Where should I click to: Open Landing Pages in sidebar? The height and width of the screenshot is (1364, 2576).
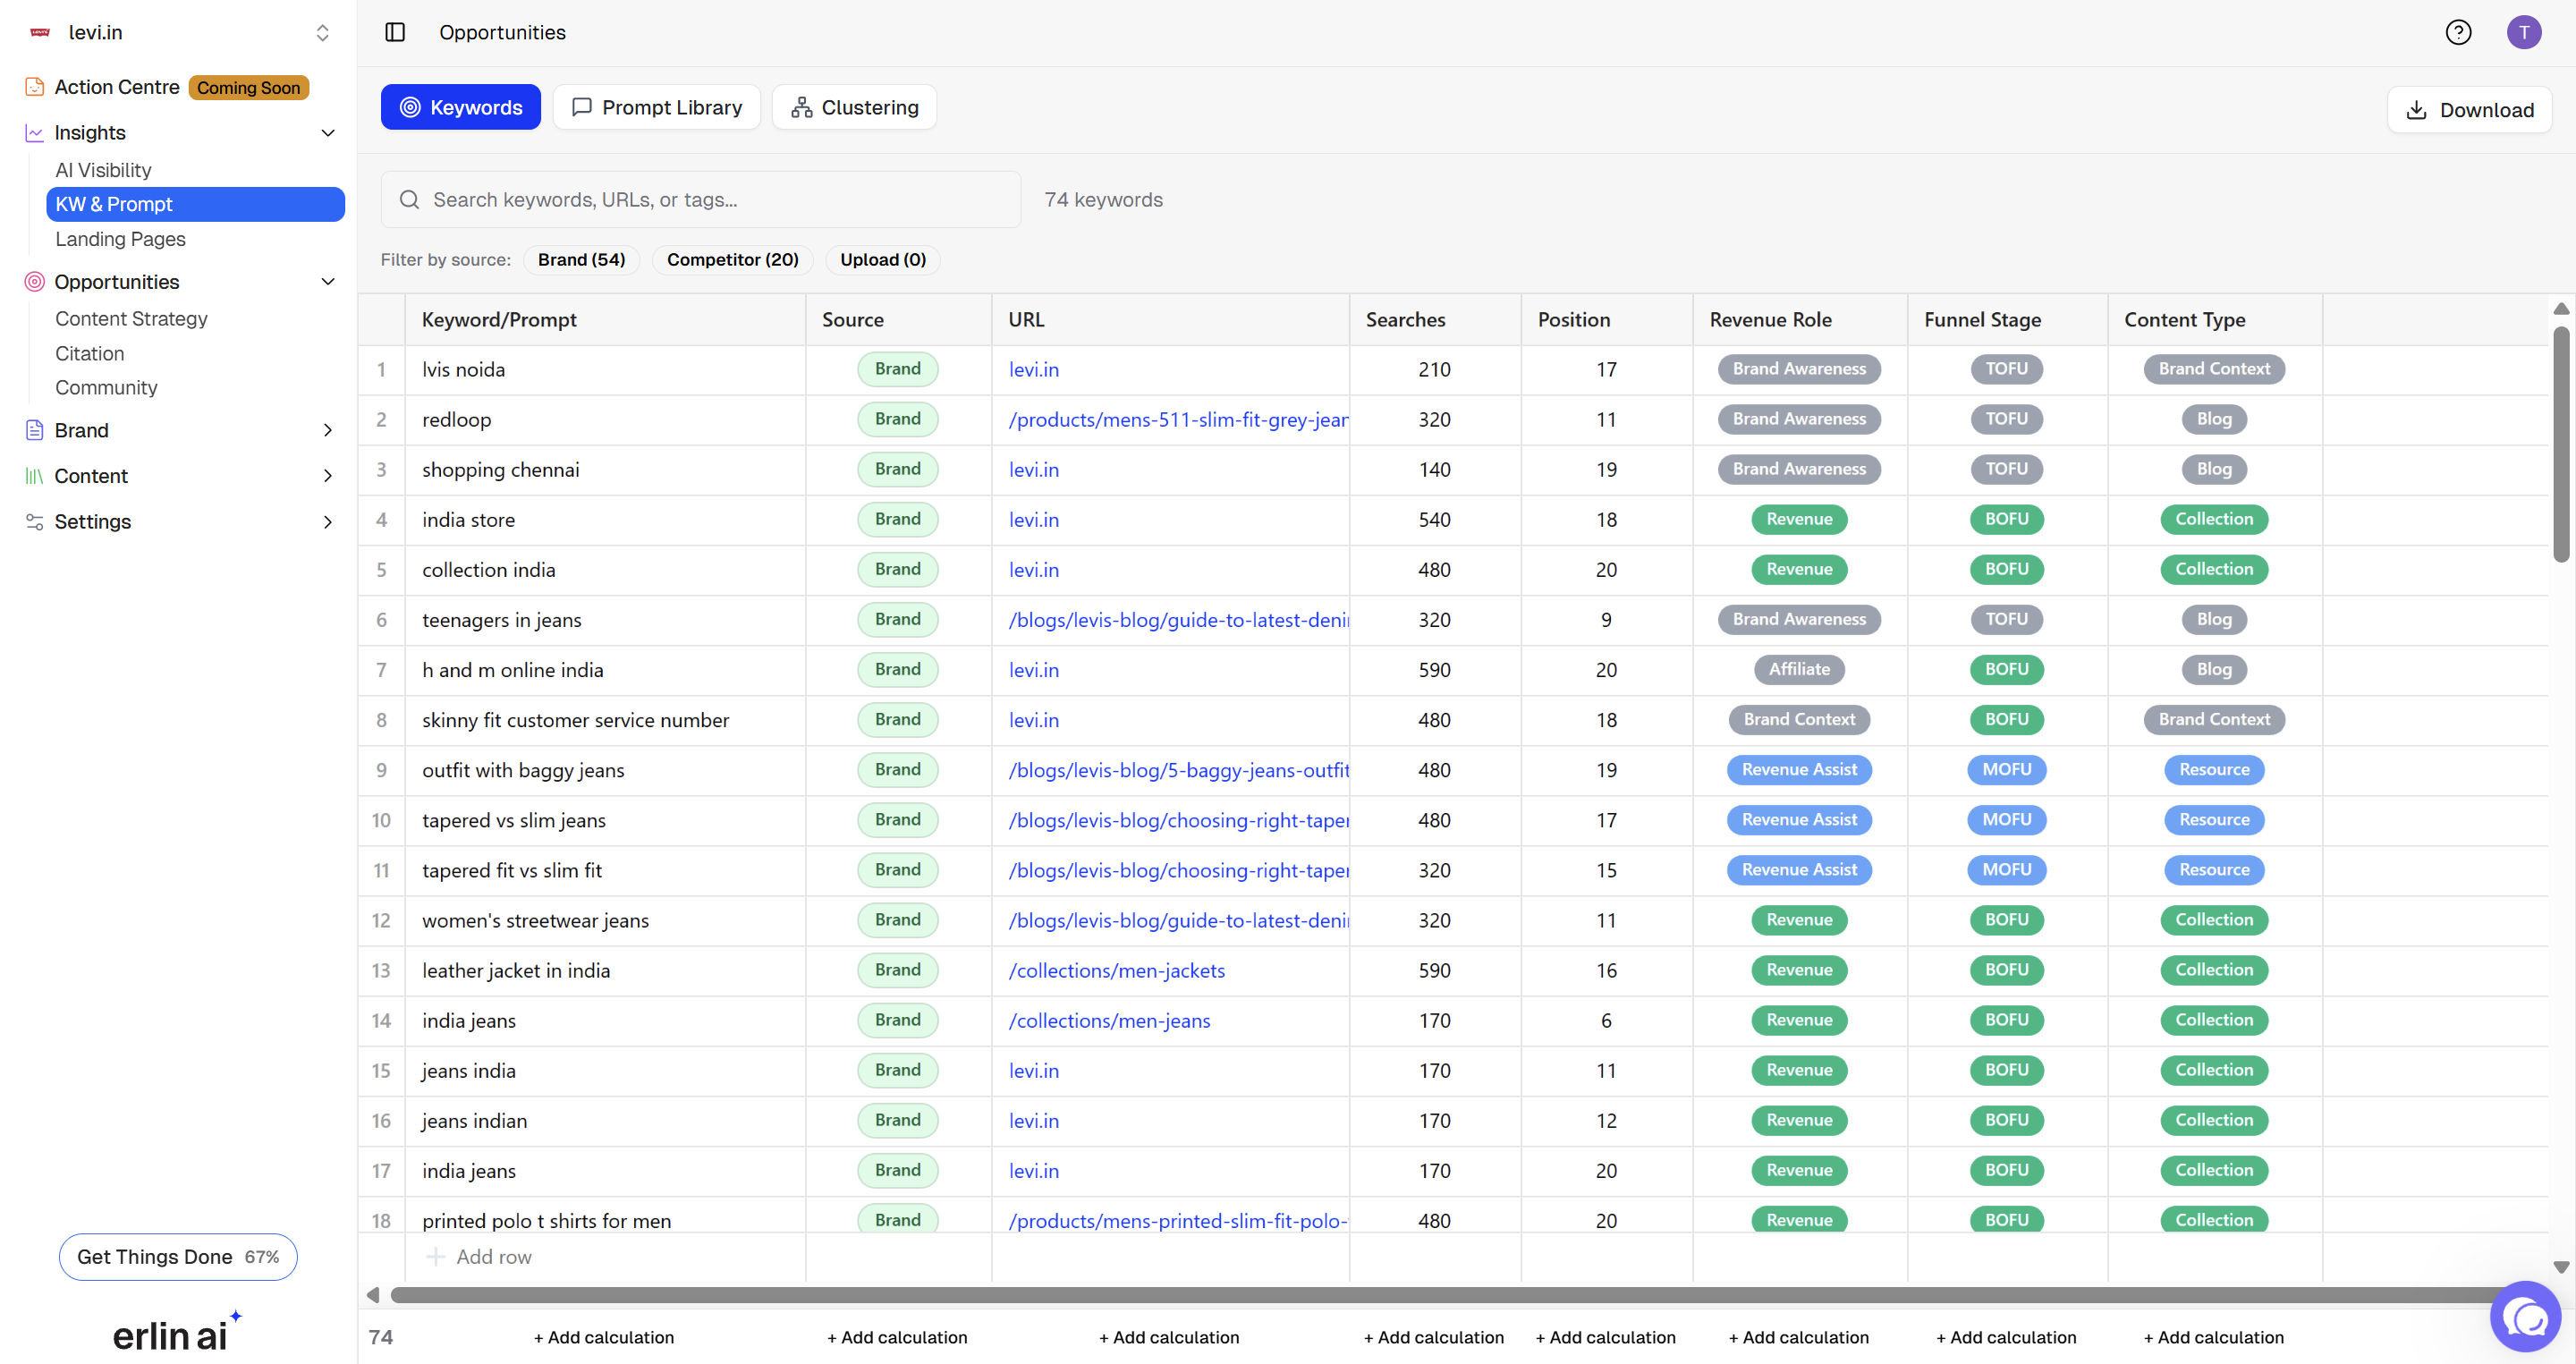[120, 239]
